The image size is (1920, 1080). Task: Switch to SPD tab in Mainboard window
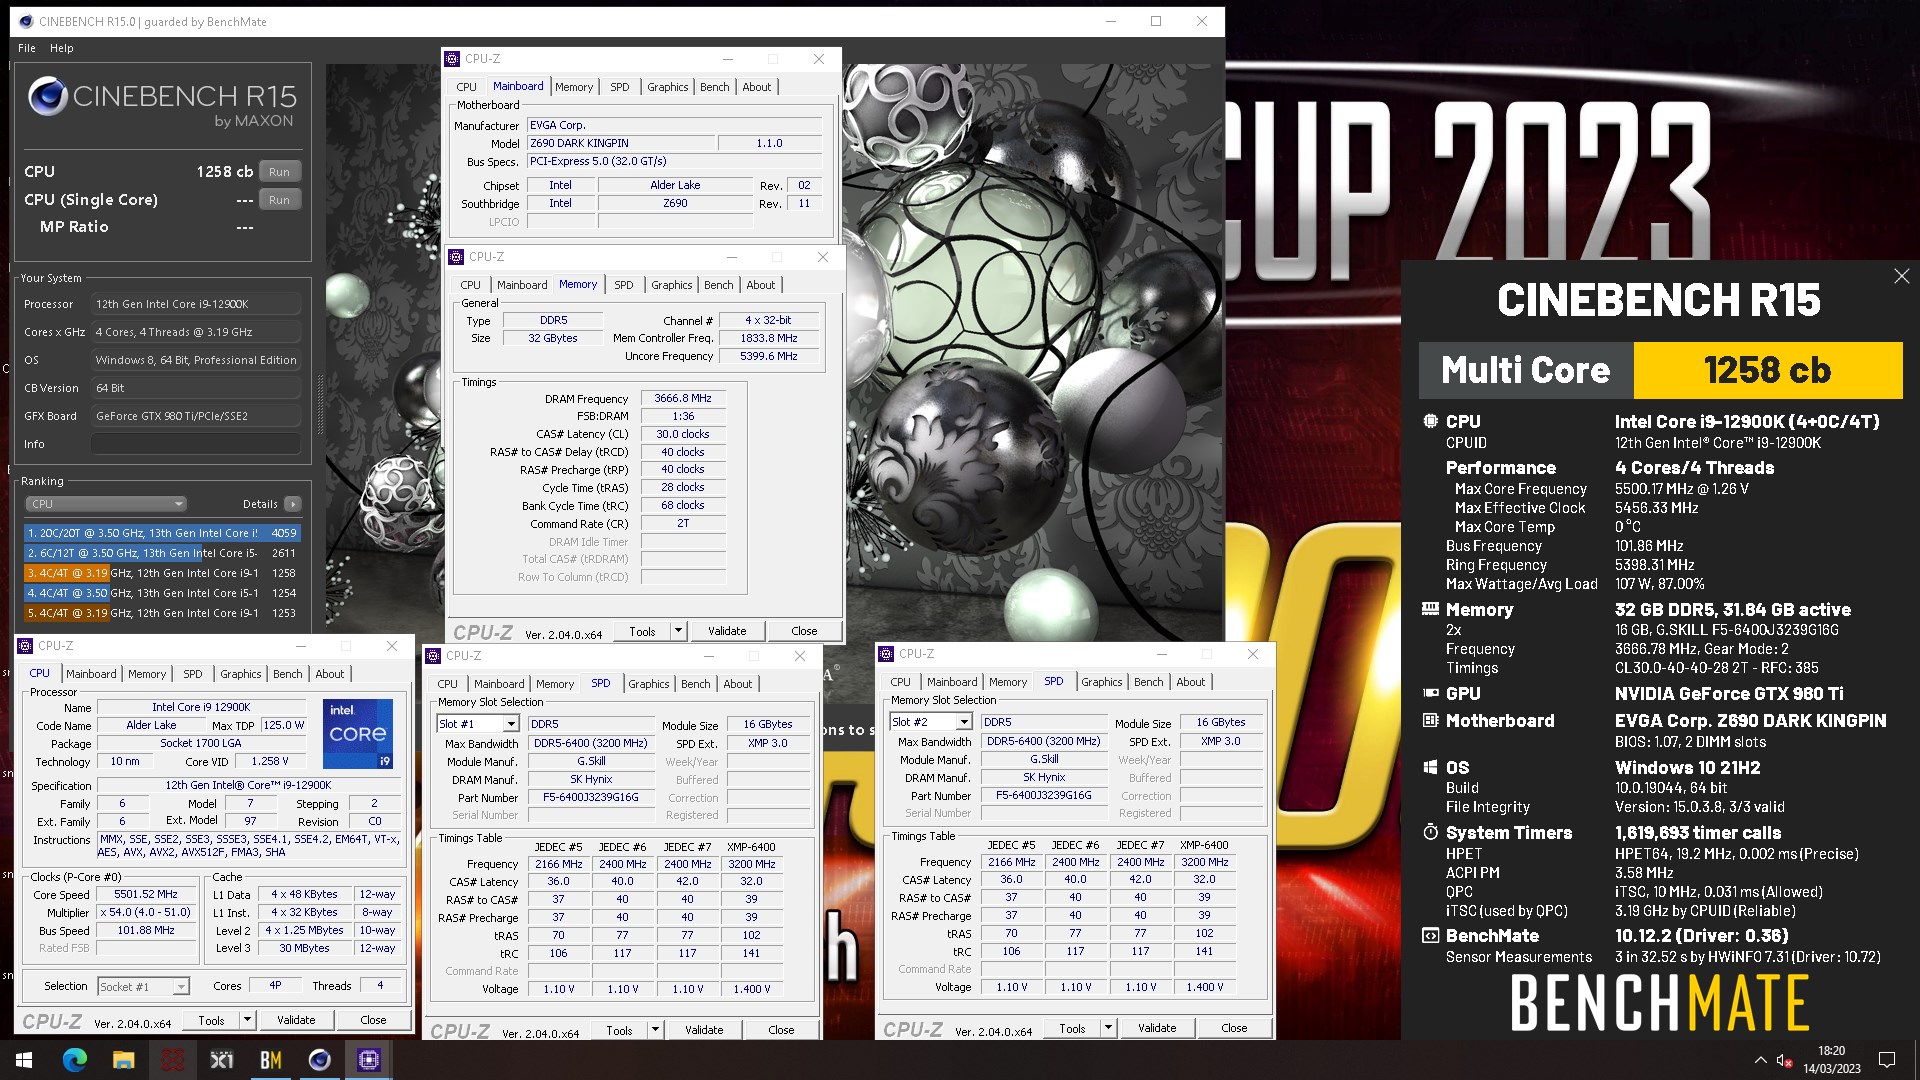[x=620, y=87]
